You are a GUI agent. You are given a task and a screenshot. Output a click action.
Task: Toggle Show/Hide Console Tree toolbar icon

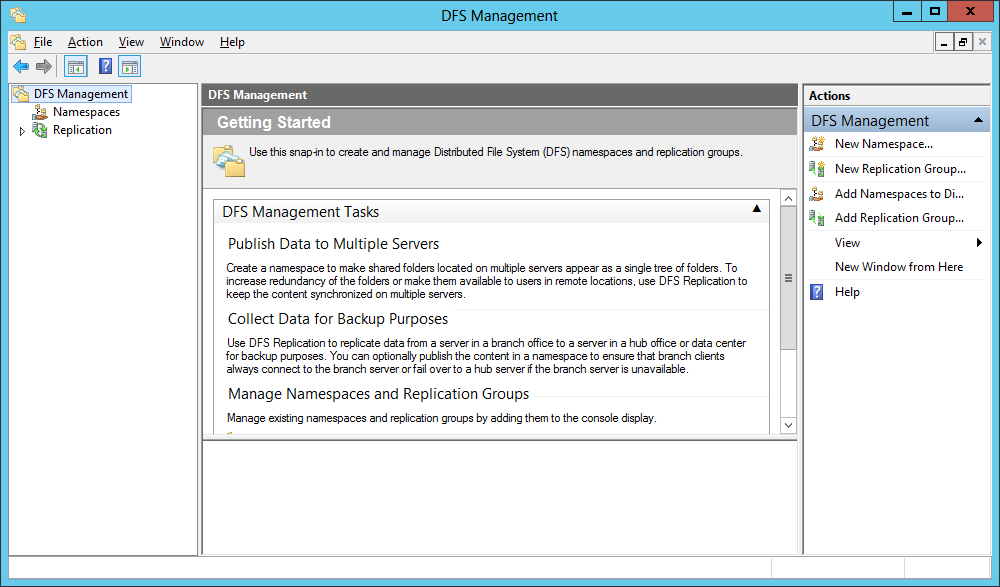[76, 66]
